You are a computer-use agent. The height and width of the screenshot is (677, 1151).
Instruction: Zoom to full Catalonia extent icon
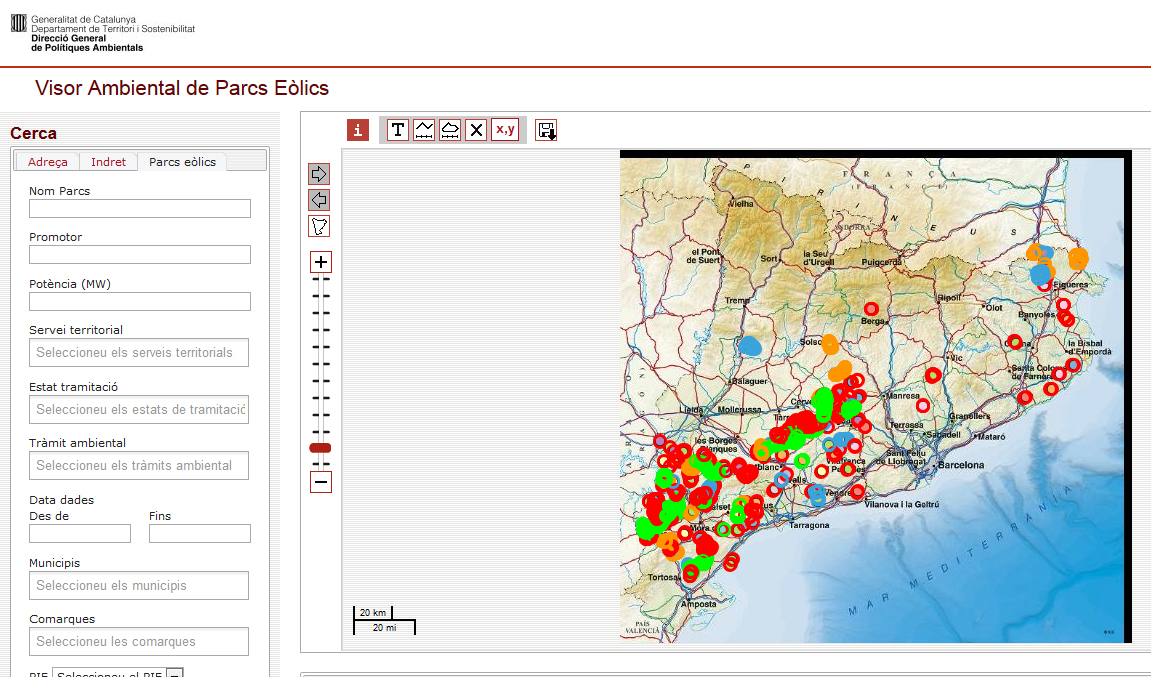(319, 226)
